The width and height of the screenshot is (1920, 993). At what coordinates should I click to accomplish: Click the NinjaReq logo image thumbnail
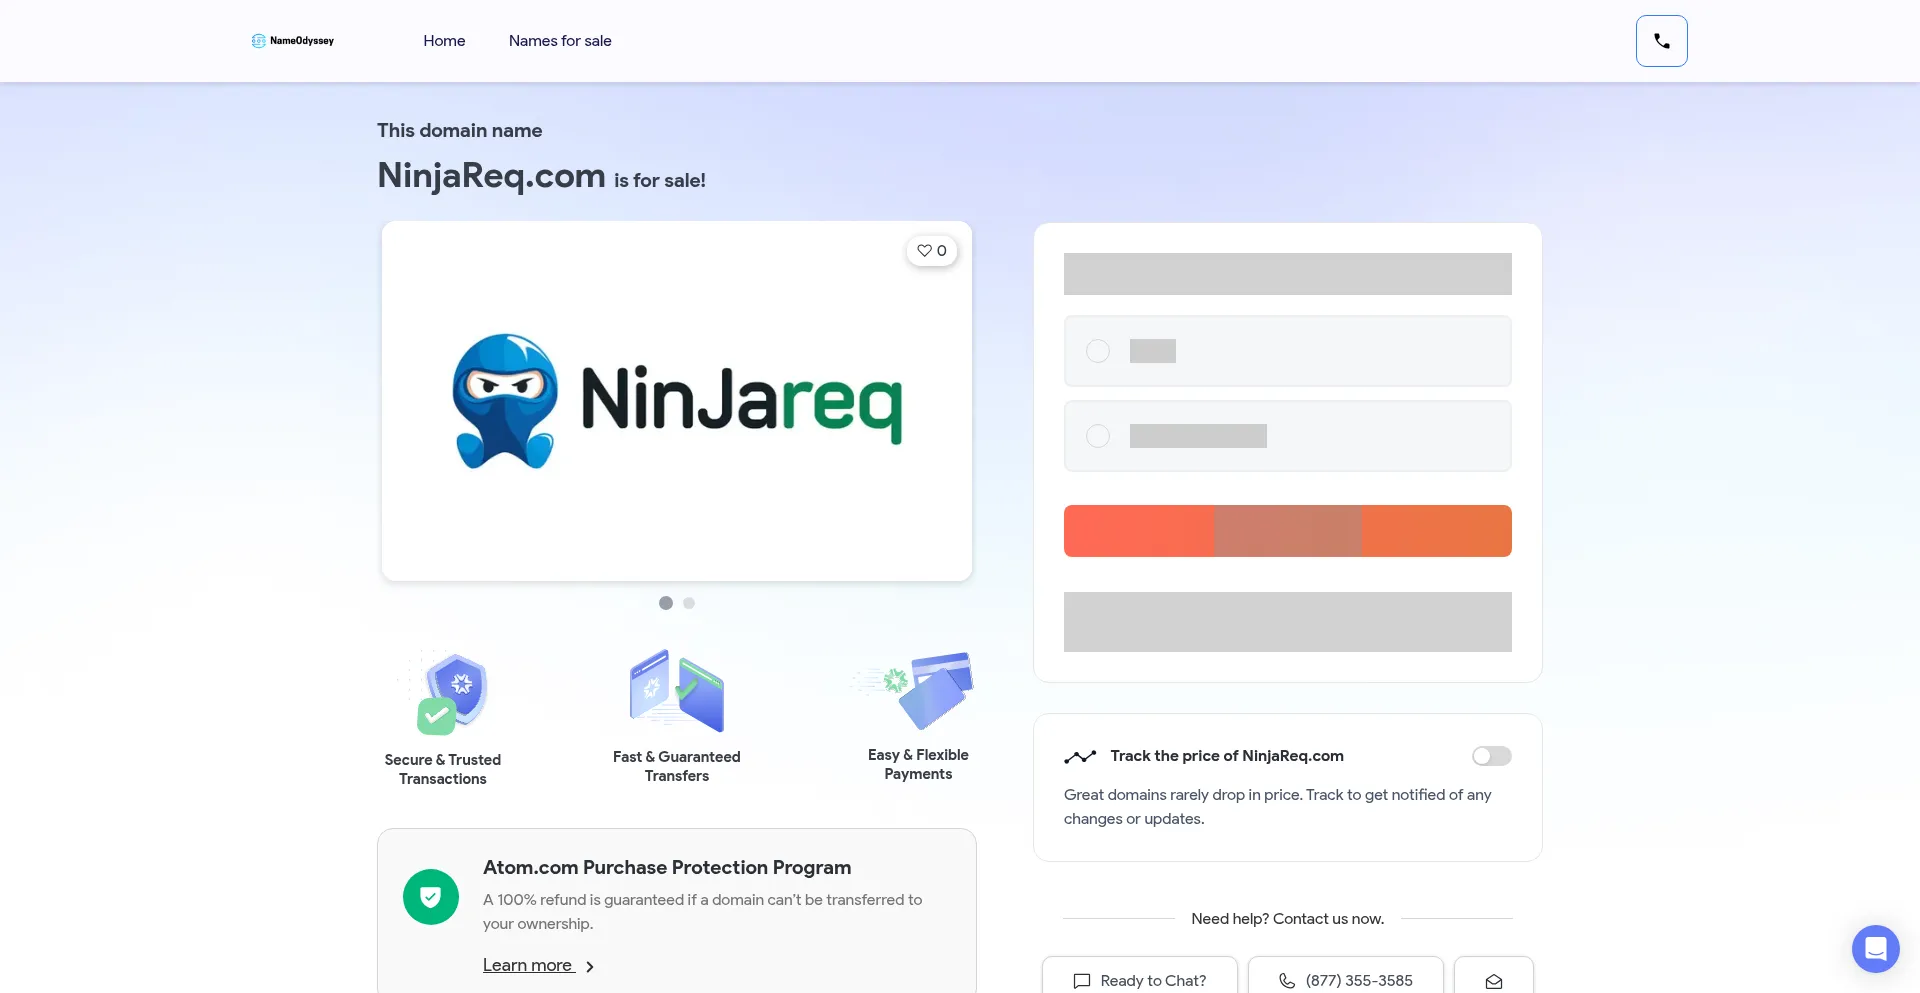click(677, 401)
